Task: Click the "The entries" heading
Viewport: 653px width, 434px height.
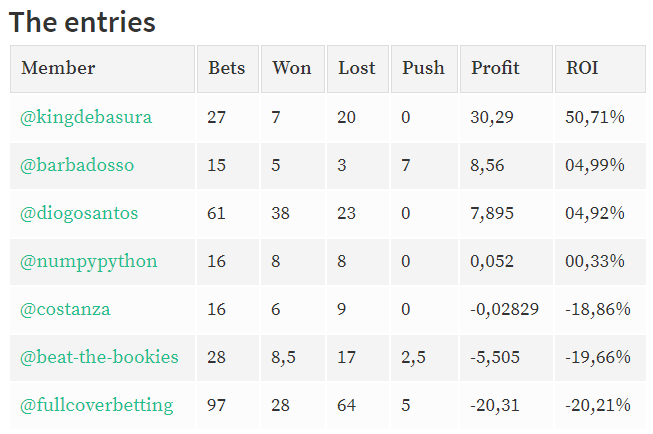Action: (x=82, y=22)
